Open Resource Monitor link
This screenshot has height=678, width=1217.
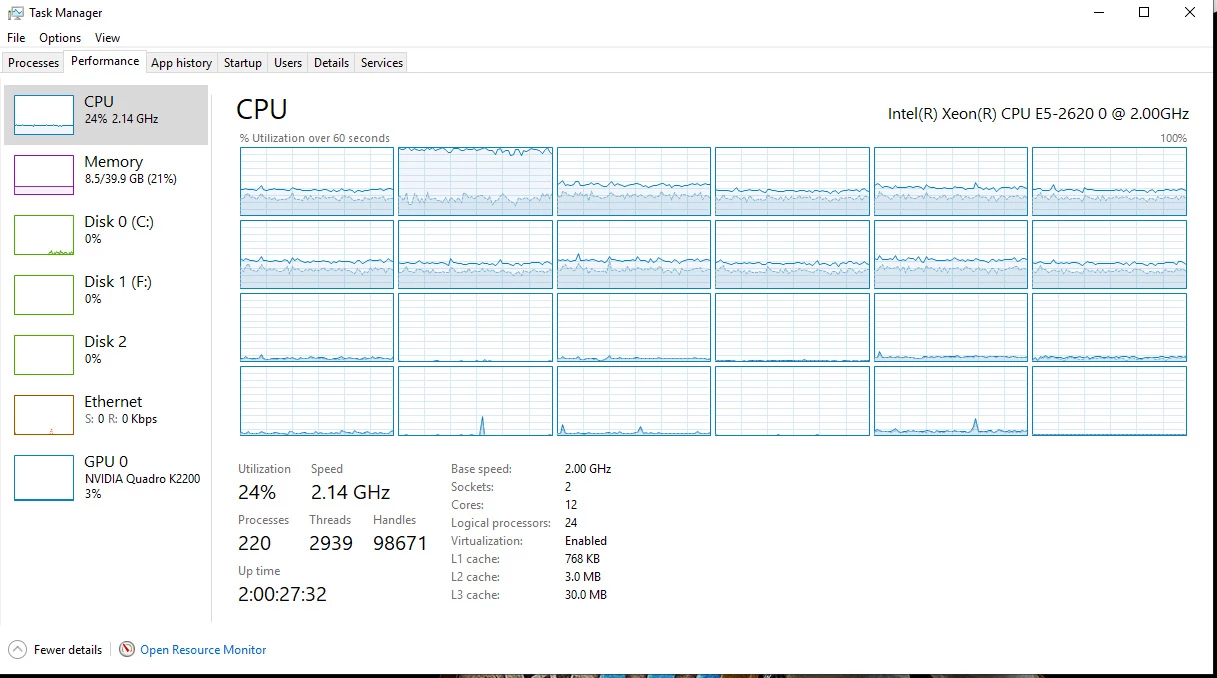click(x=203, y=650)
